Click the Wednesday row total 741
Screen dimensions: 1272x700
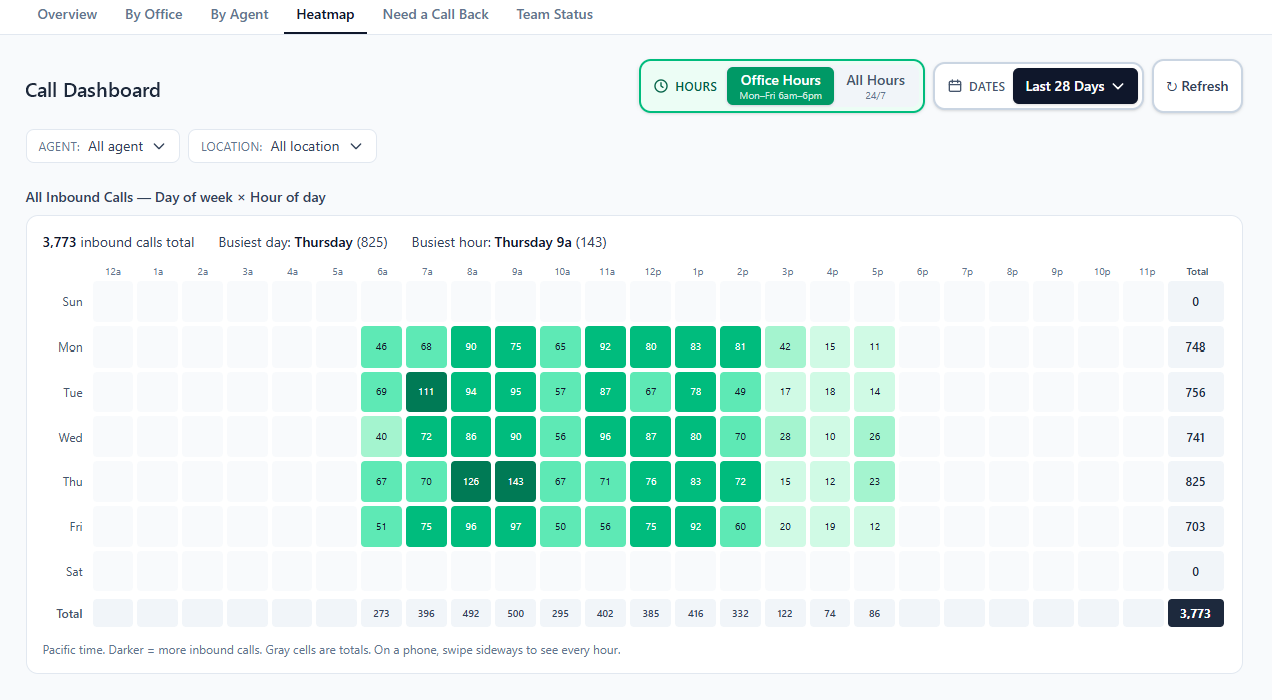coord(1196,437)
